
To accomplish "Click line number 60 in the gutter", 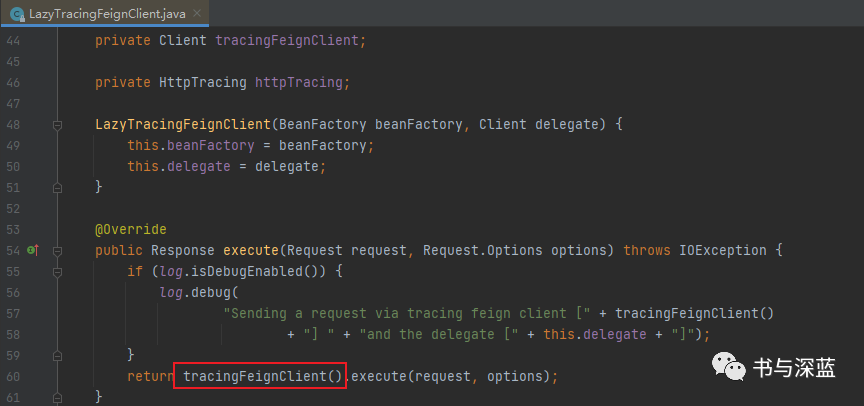I will click(12, 377).
